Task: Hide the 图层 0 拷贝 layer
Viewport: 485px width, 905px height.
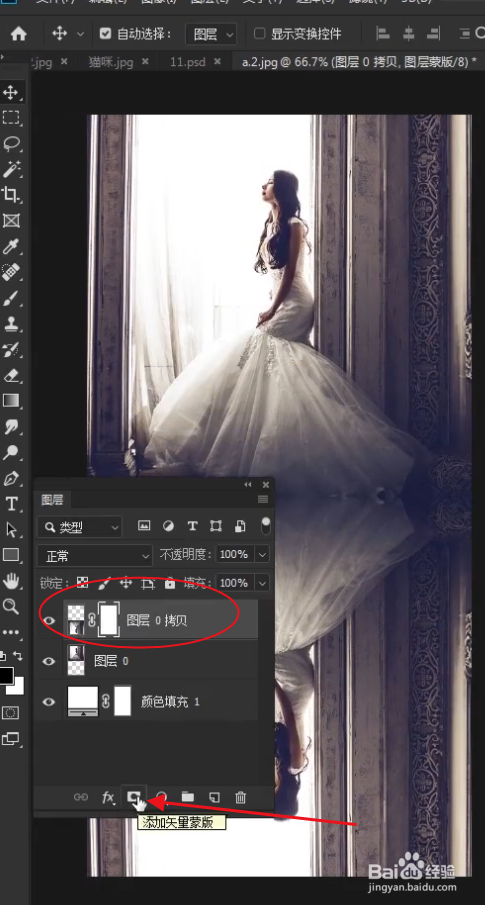Action: point(49,620)
